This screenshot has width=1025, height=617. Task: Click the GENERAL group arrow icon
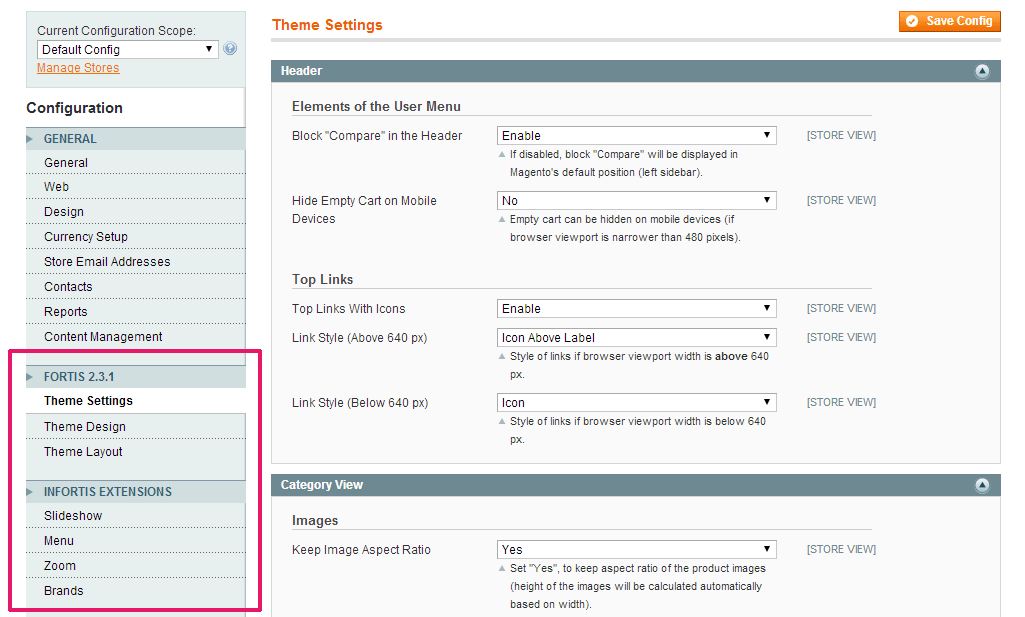(x=30, y=139)
